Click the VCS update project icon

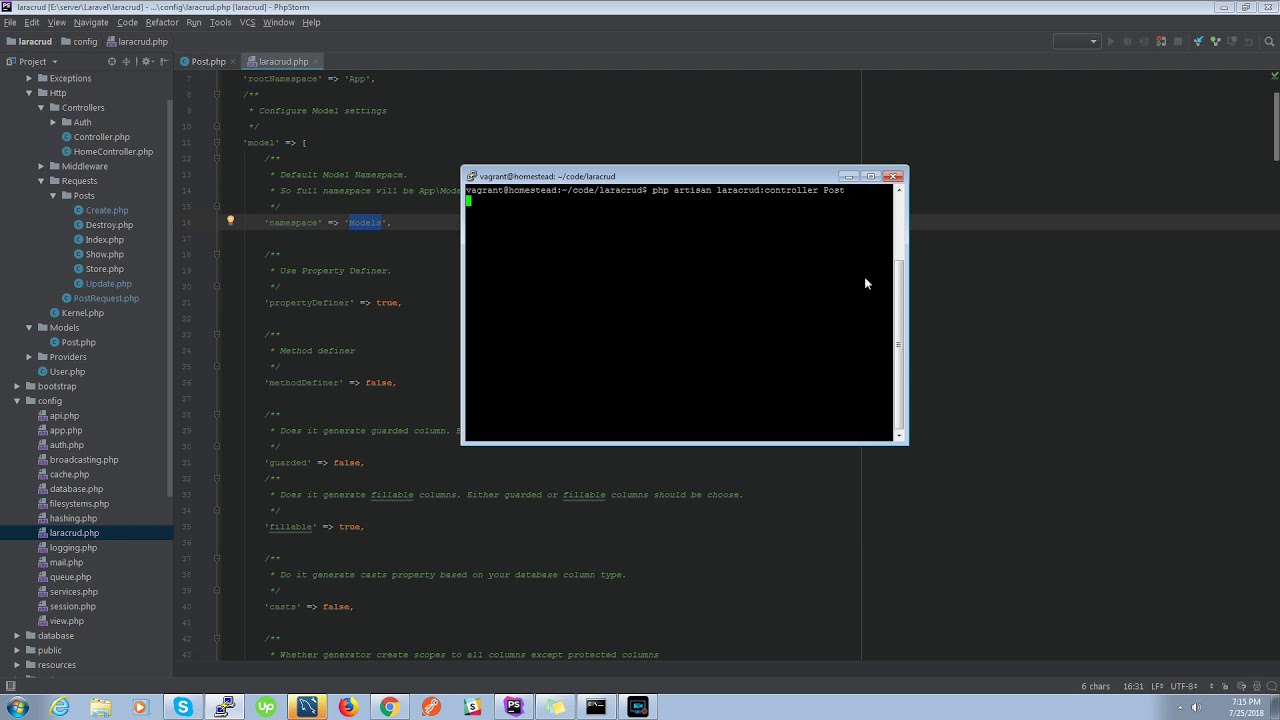(1198, 42)
